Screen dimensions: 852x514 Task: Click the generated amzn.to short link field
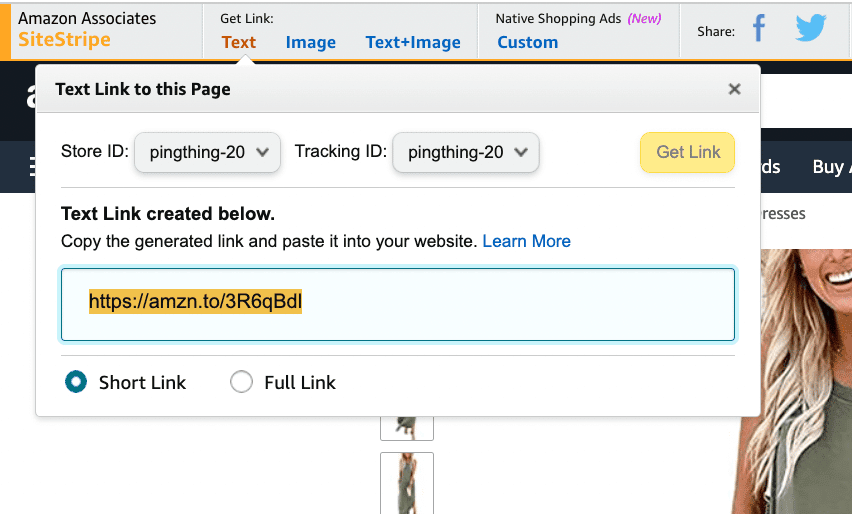(x=398, y=304)
